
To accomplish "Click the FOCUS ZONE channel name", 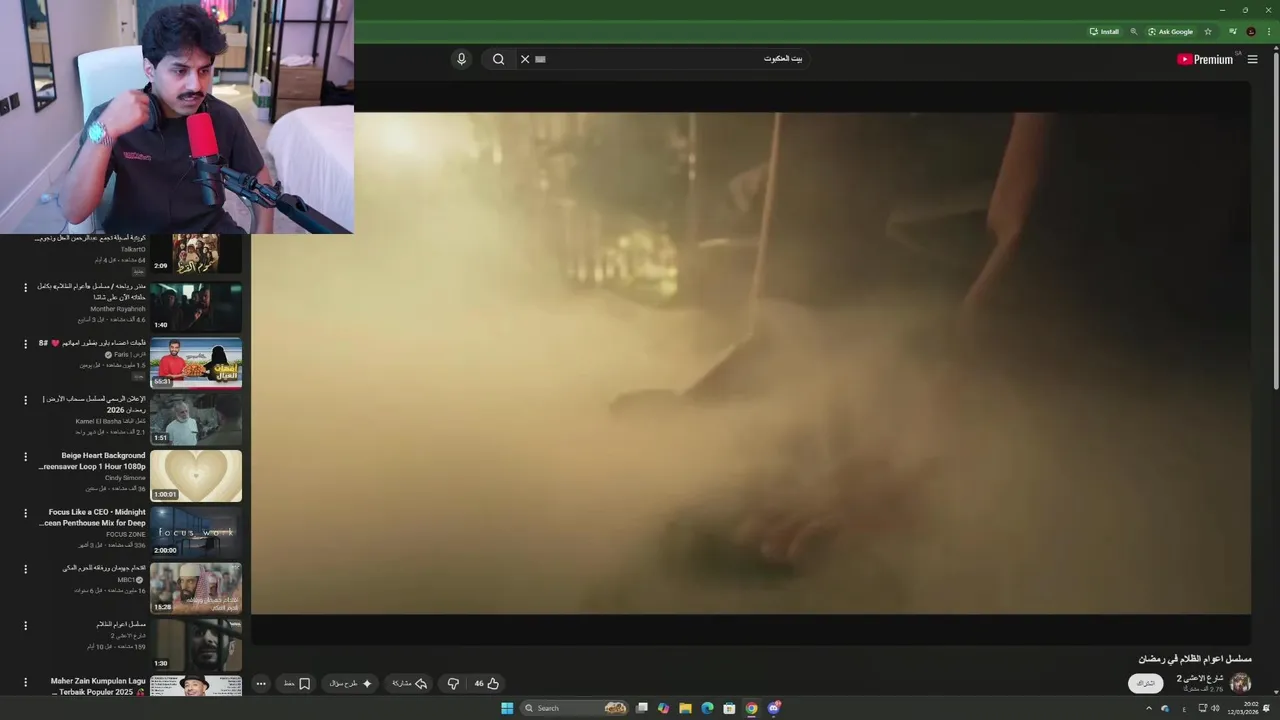I will click(x=126, y=534).
